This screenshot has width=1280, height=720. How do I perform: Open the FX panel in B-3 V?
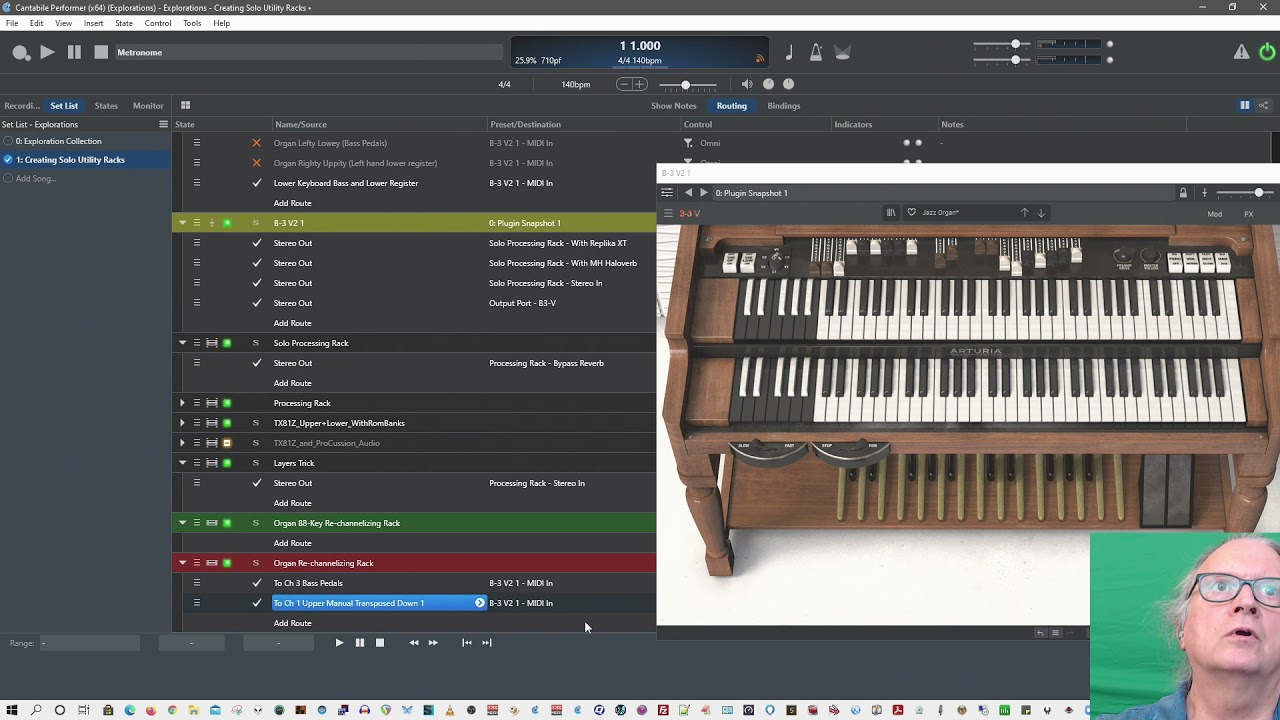coord(1249,214)
